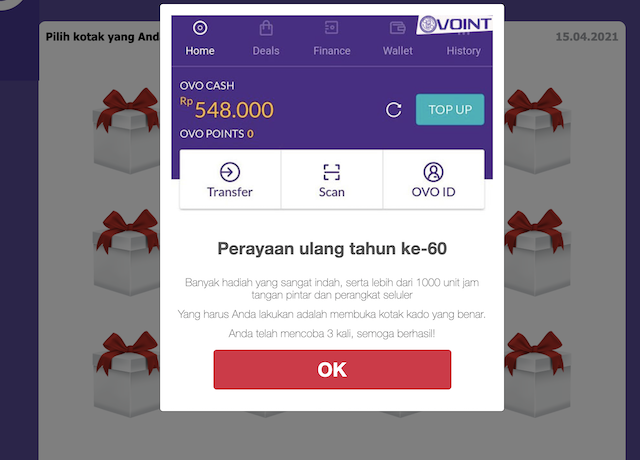This screenshot has width=640, height=460.
Task: View the History tab
Action: point(463,51)
